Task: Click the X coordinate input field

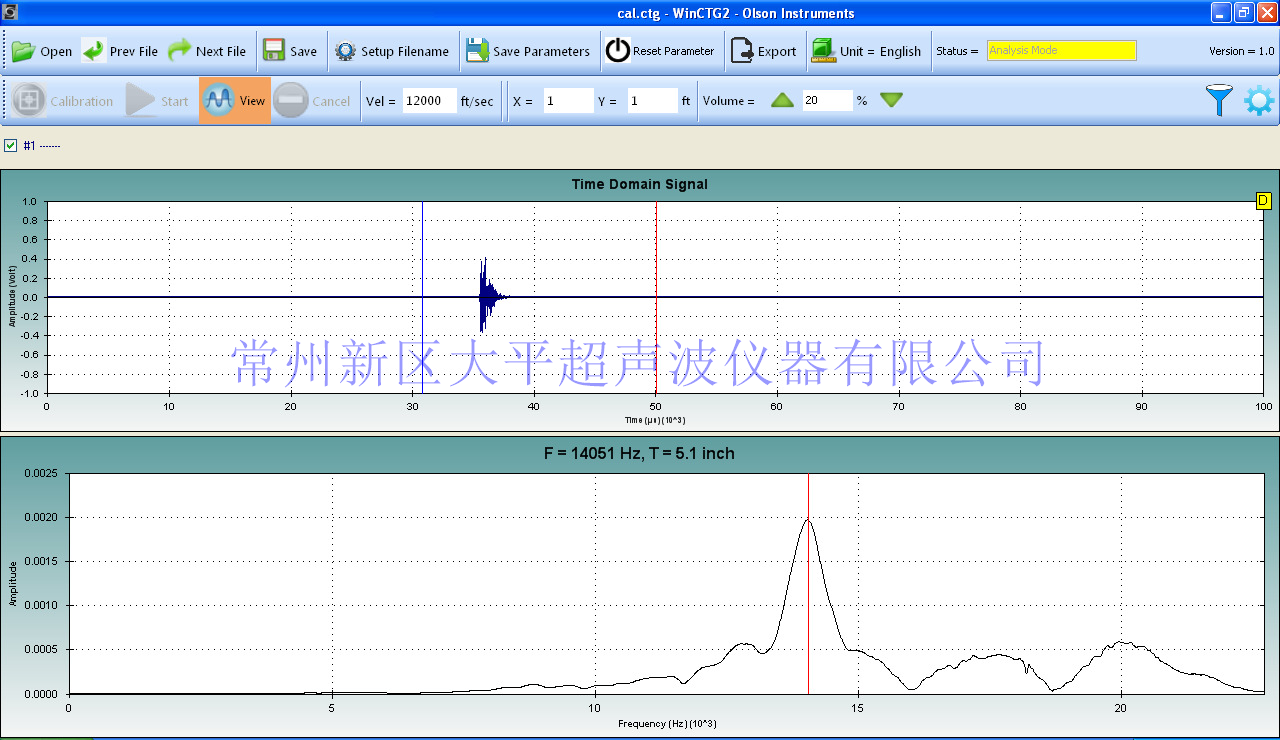Action: (x=567, y=101)
